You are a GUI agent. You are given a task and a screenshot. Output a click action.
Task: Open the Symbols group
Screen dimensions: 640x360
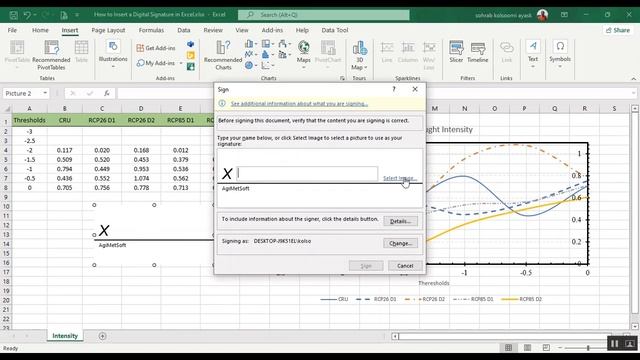[x=560, y=53]
